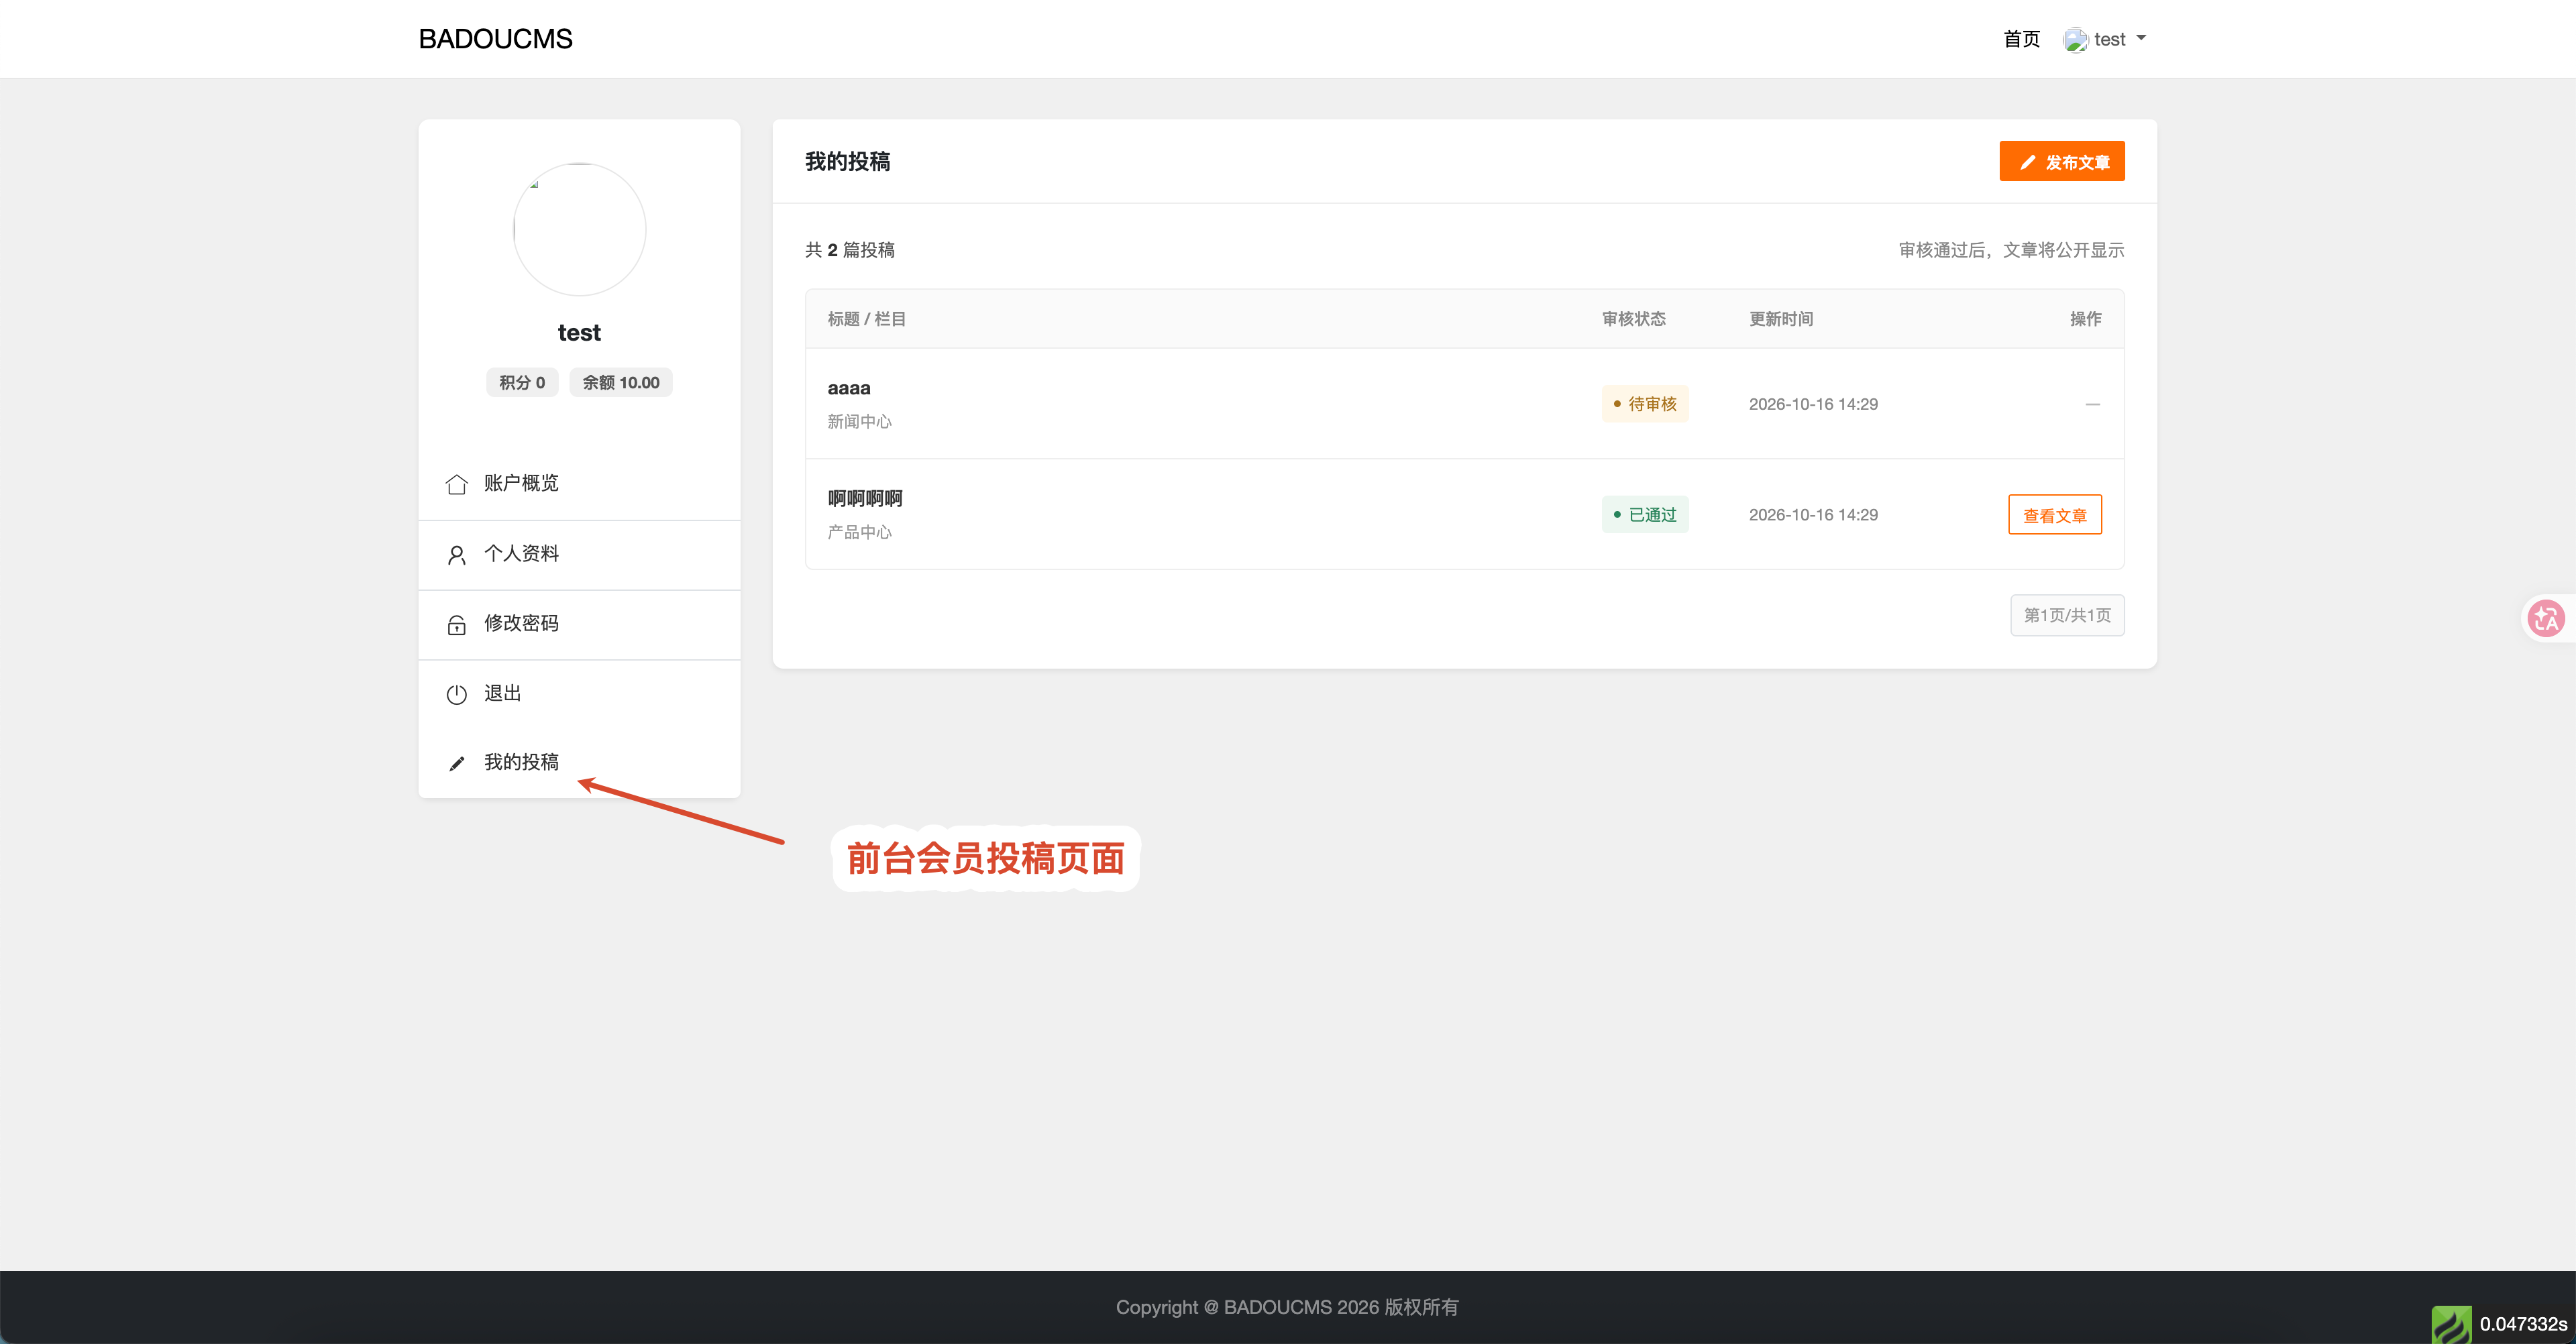Click the 待审核 status badge
This screenshot has height=1344, width=2576.
[1645, 404]
